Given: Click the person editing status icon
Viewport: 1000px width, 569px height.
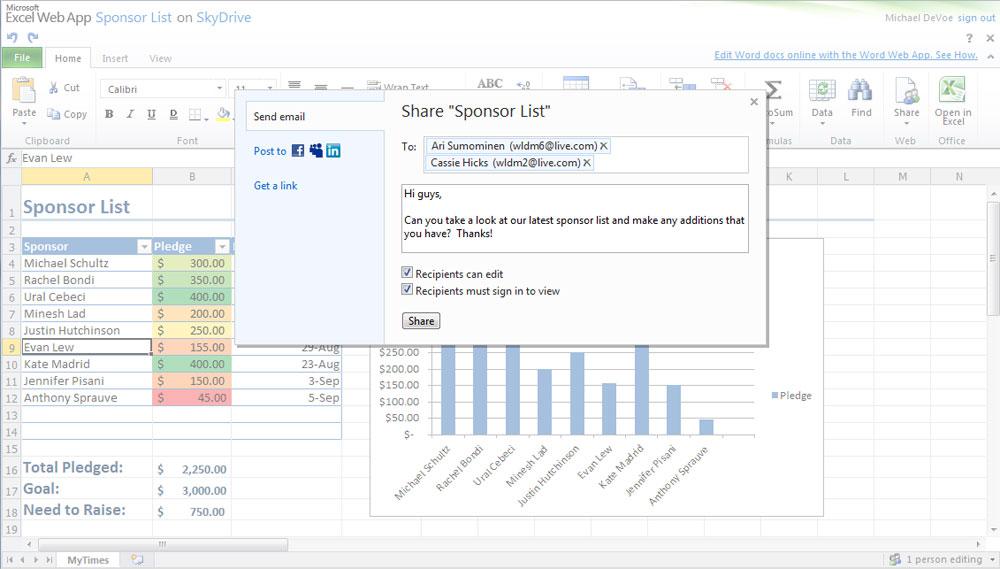Looking at the screenshot, I should [895, 559].
